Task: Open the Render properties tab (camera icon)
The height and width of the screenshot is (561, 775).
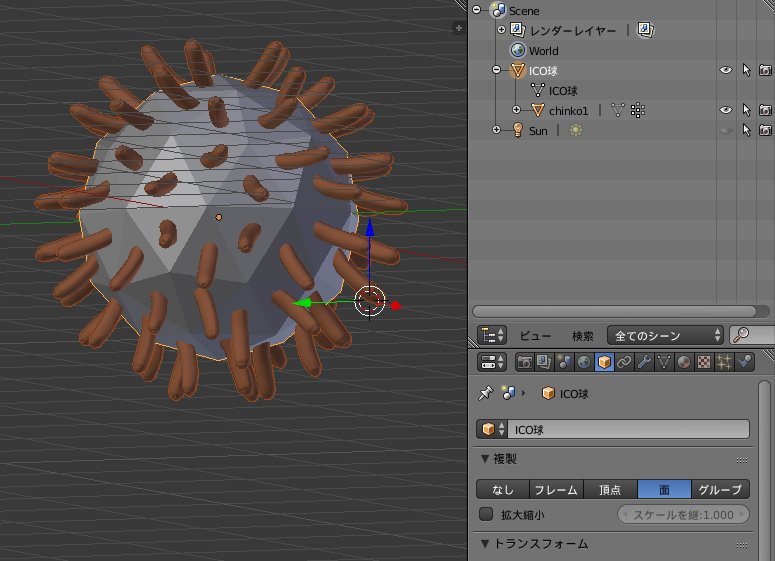Action: tap(524, 362)
